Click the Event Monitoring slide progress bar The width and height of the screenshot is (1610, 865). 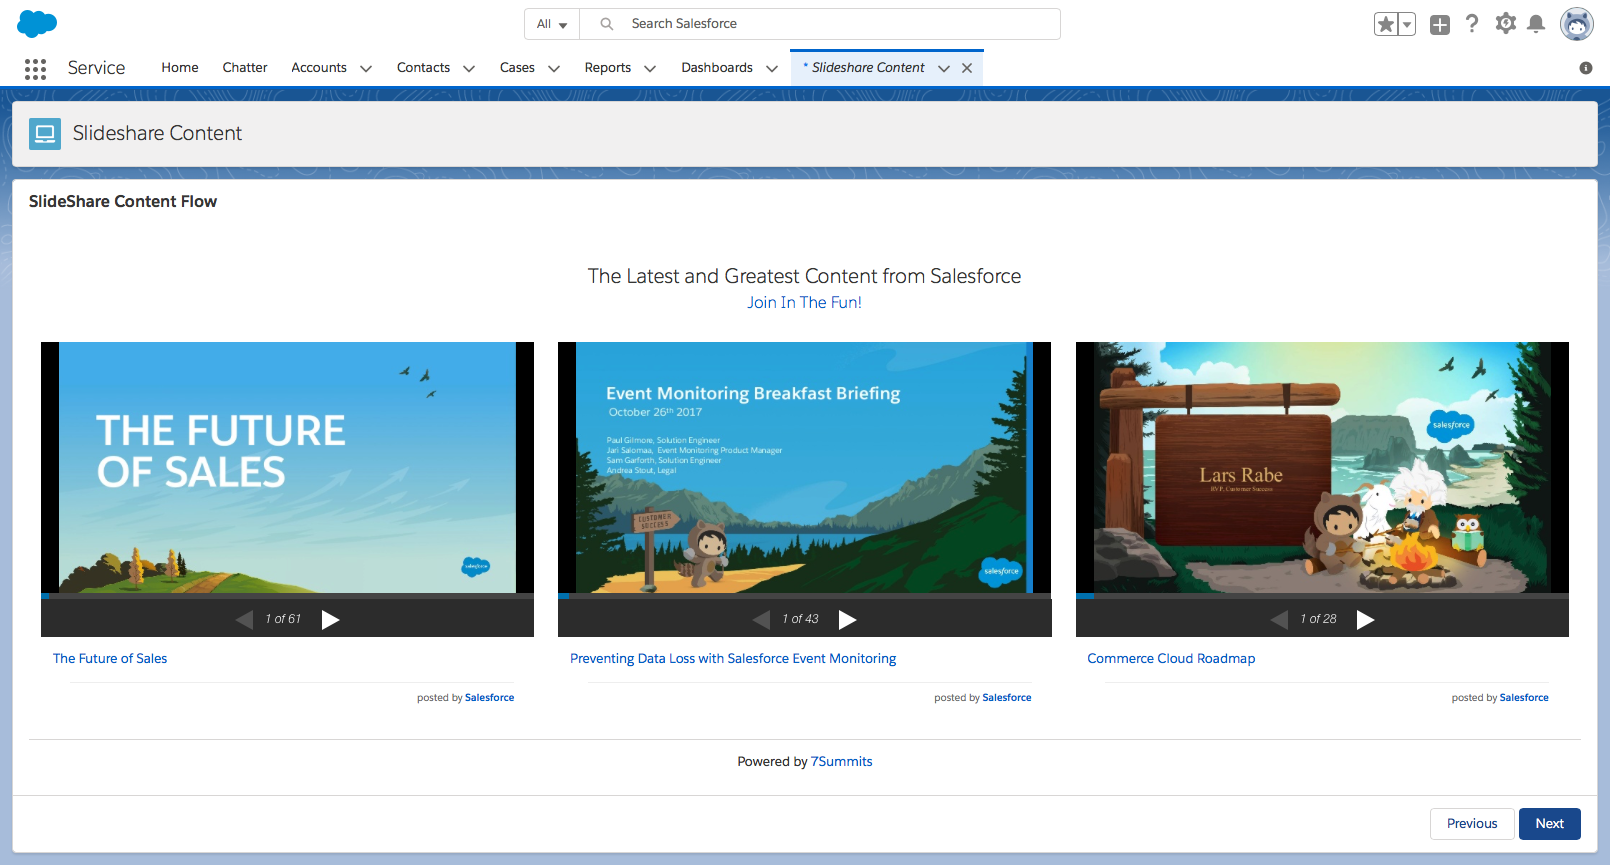(x=804, y=596)
